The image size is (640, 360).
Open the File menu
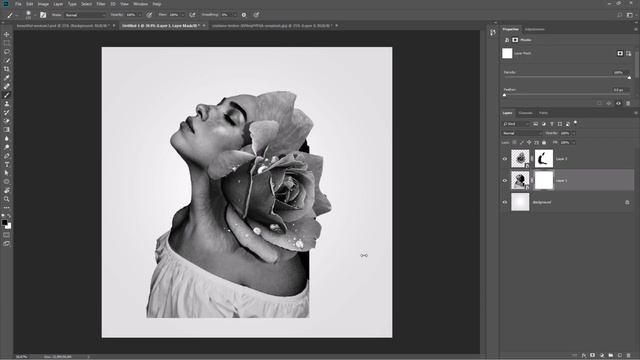18,4
